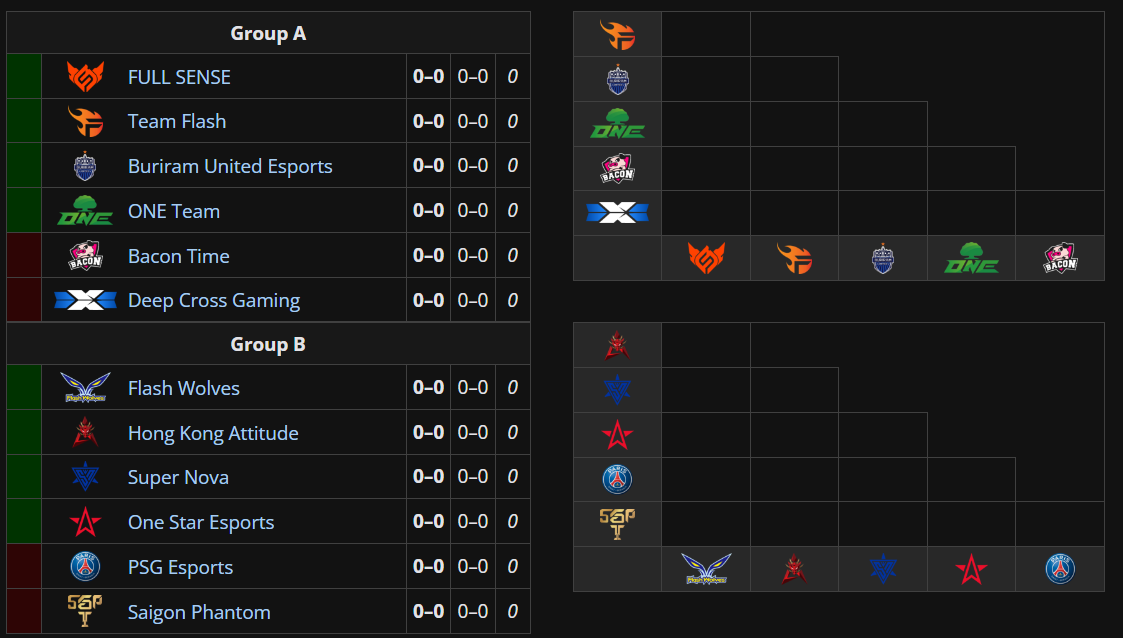
Task: Open Flash Wolves logo in Group B standings
Action: pos(85,388)
